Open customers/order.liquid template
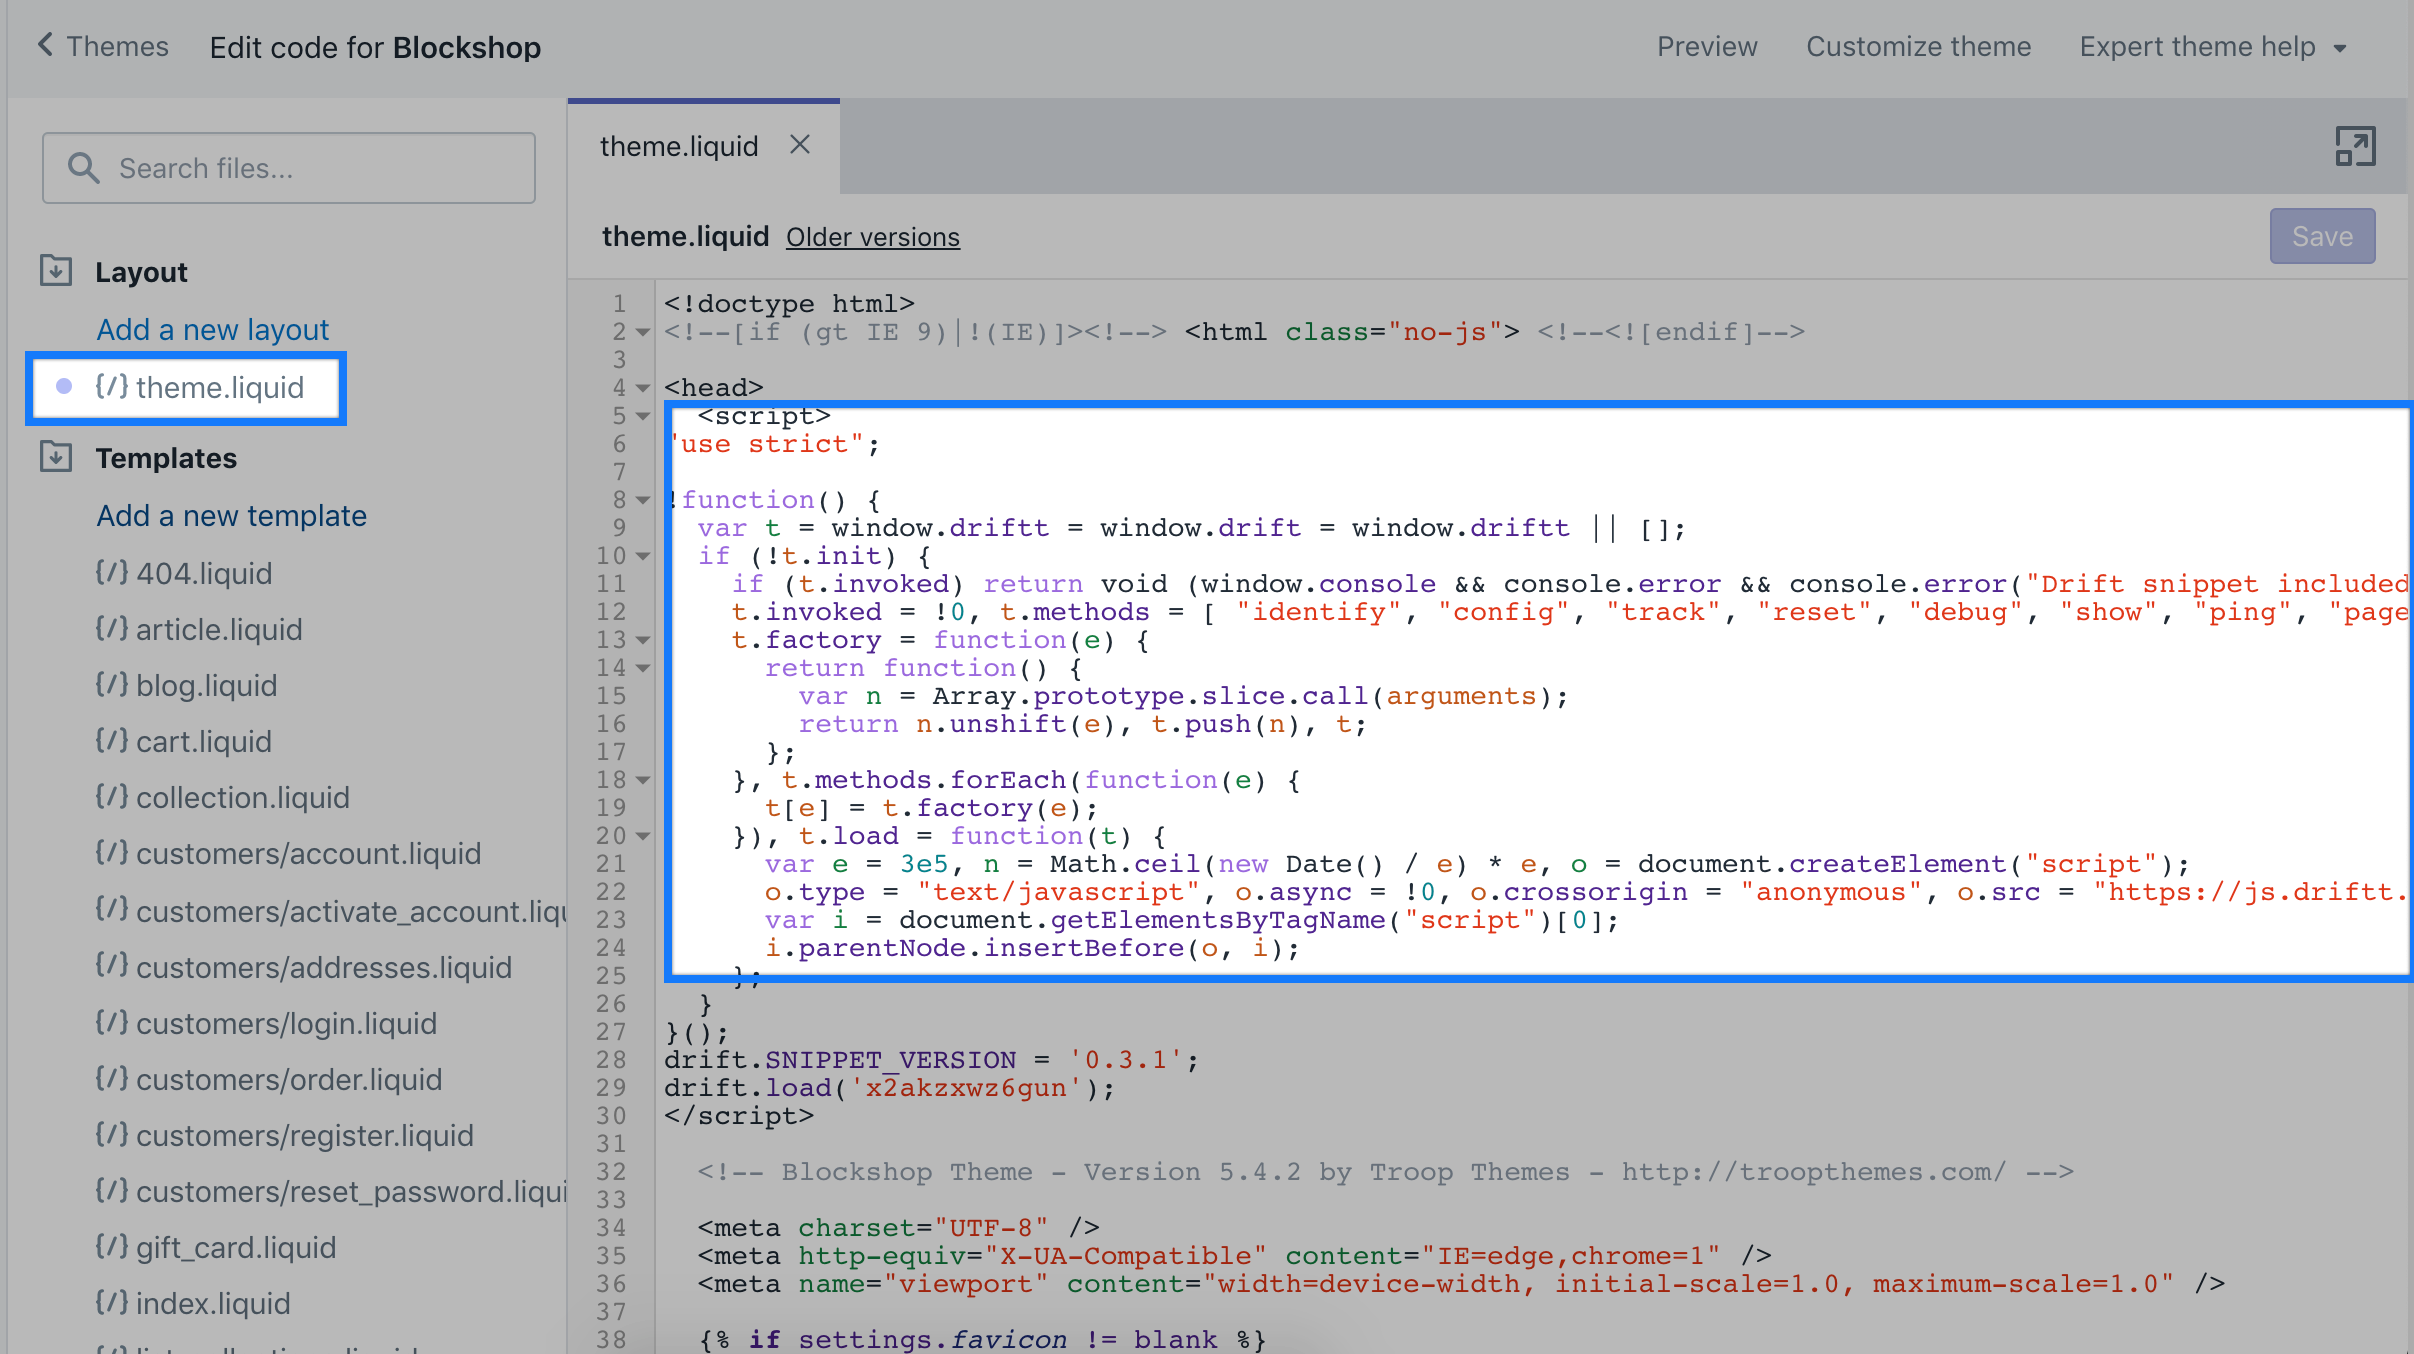 [x=269, y=1079]
